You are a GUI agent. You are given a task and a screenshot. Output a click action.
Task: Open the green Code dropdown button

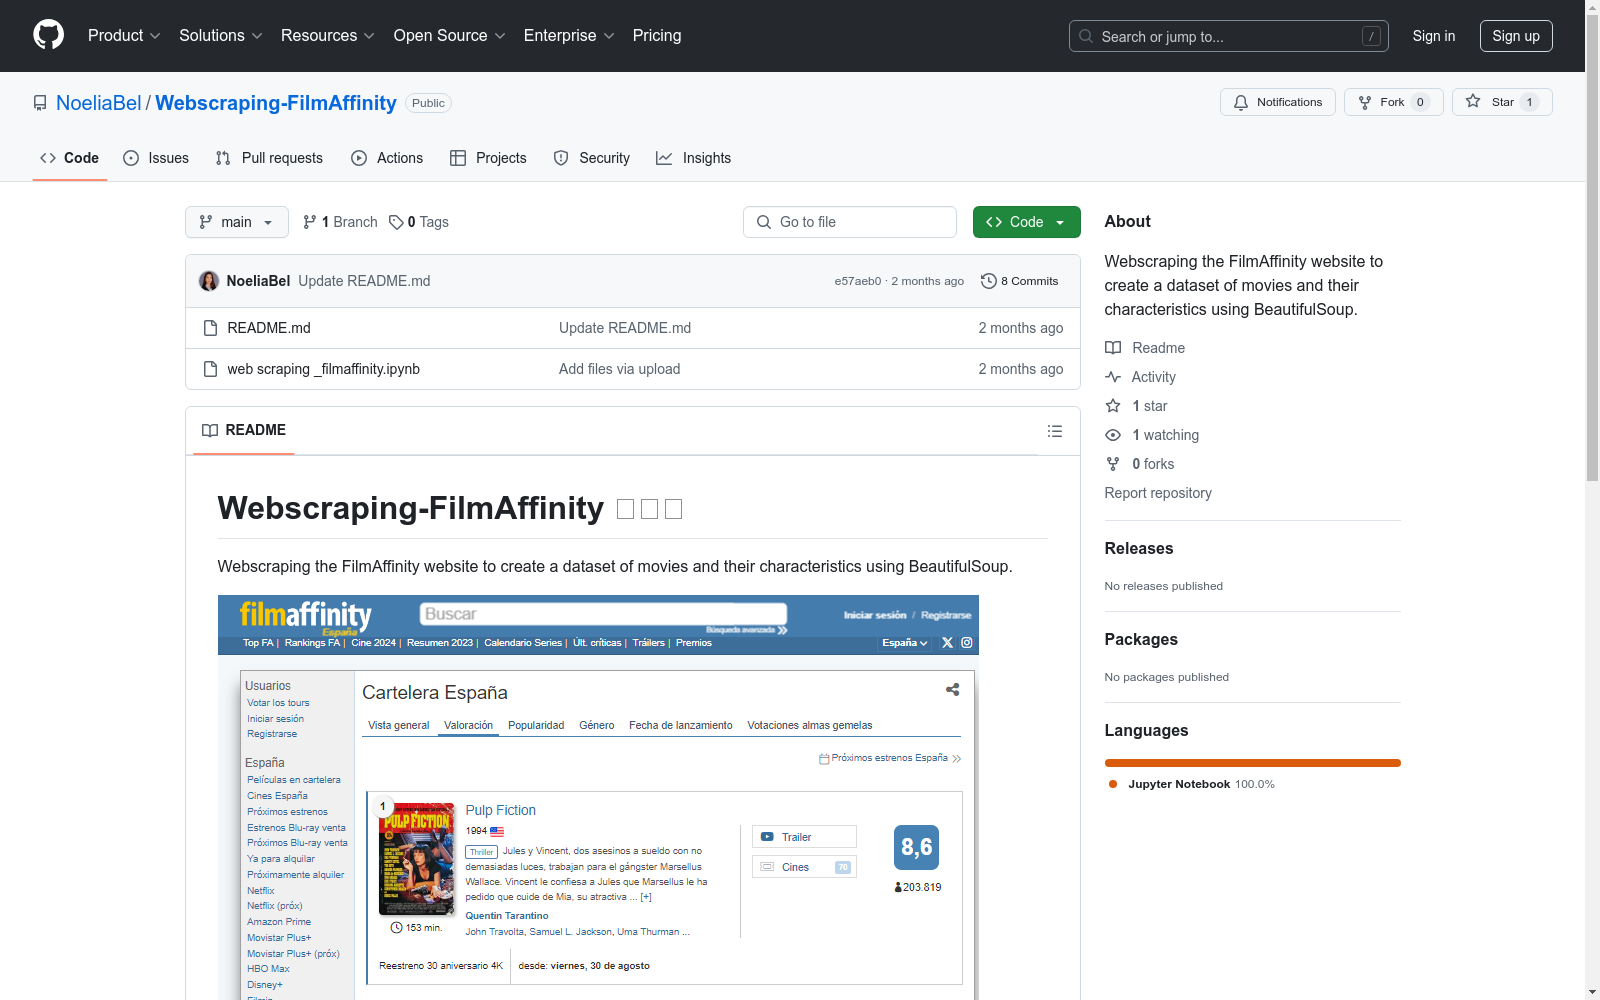tap(1027, 222)
